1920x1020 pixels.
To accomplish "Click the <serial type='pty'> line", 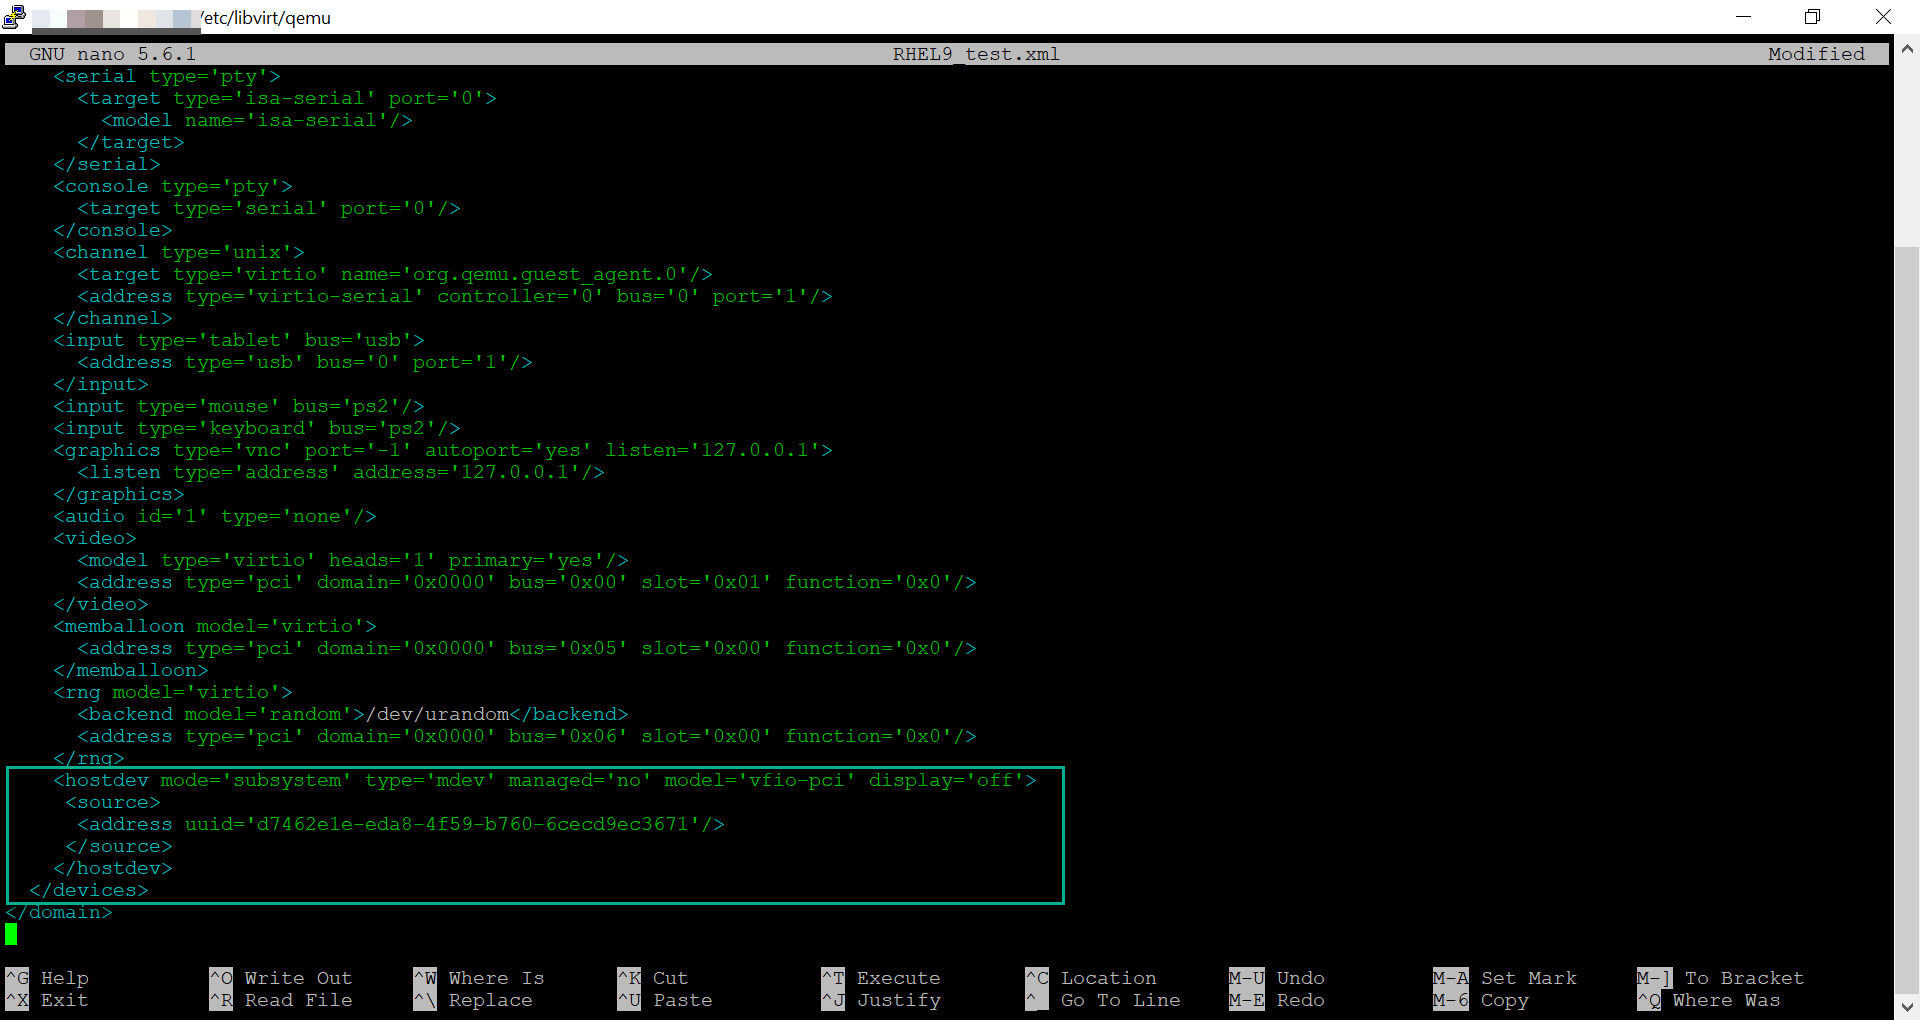I will point(167,76).
